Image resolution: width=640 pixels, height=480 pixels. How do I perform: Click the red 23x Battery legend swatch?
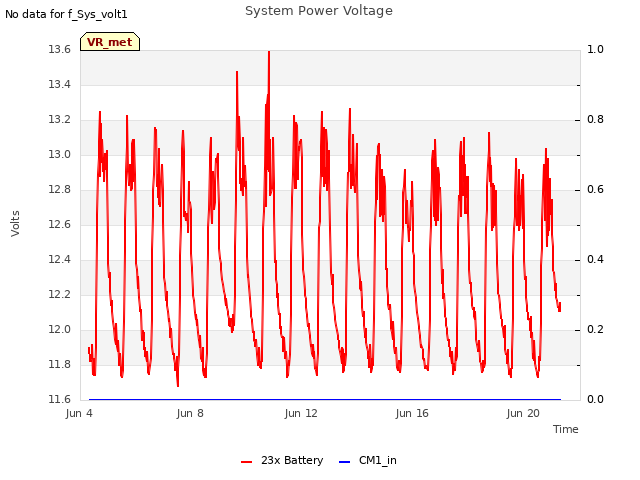(x=247, y=462)
